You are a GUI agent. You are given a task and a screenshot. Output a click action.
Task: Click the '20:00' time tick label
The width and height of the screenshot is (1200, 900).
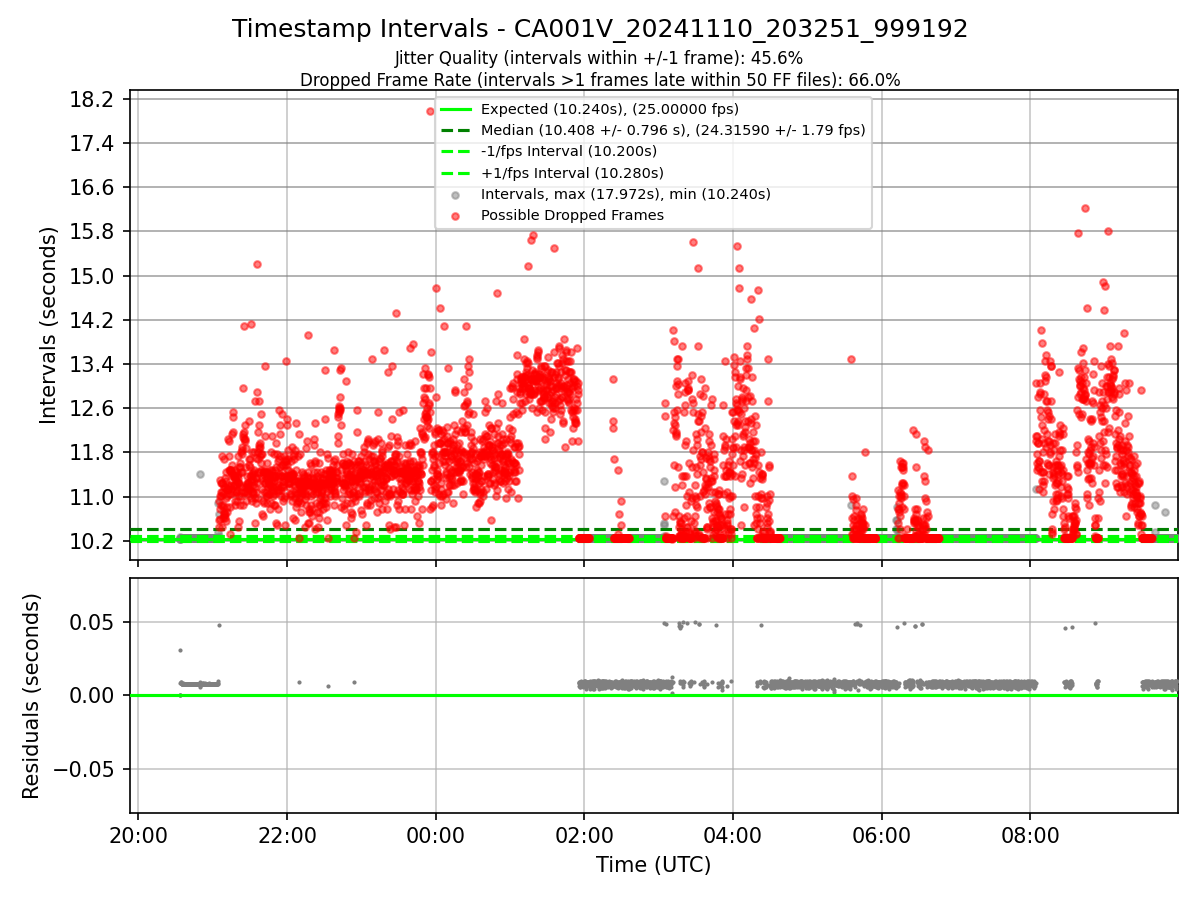click(x=138, y=834)
